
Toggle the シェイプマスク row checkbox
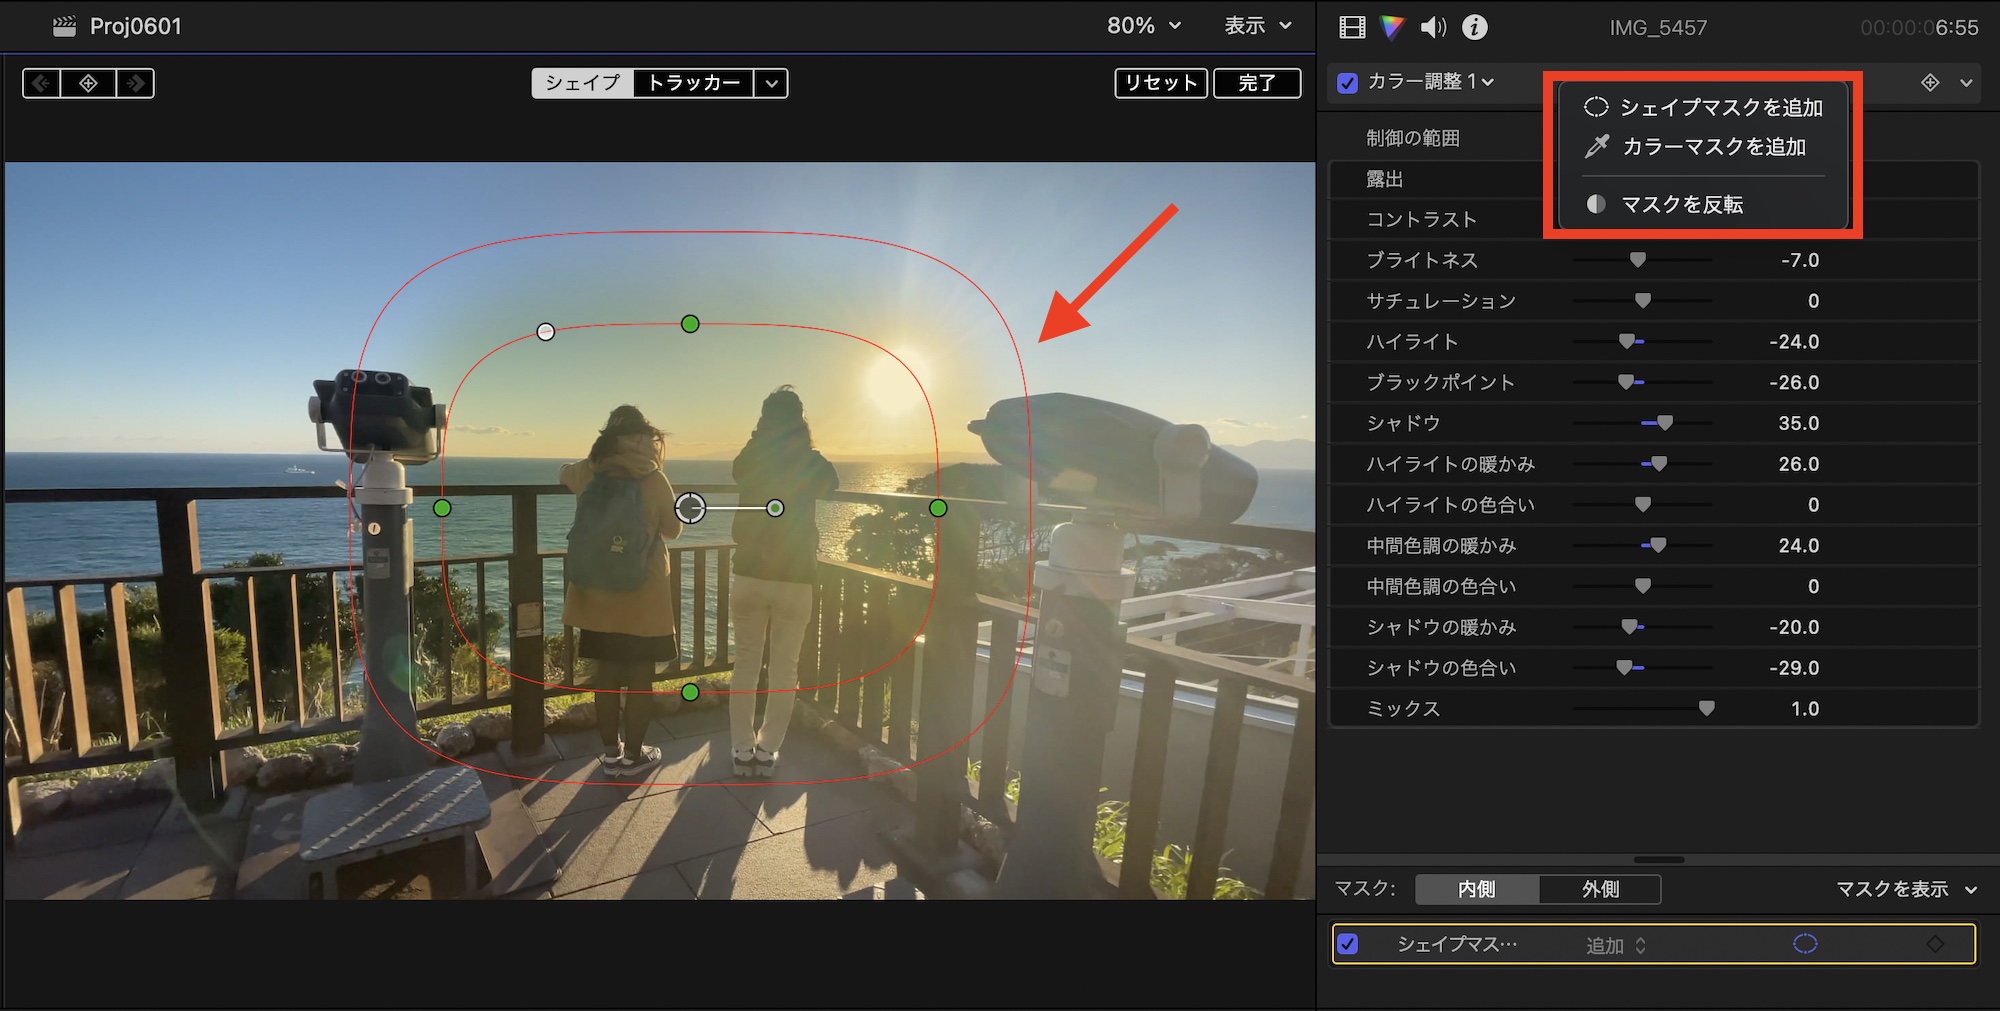1348,944
